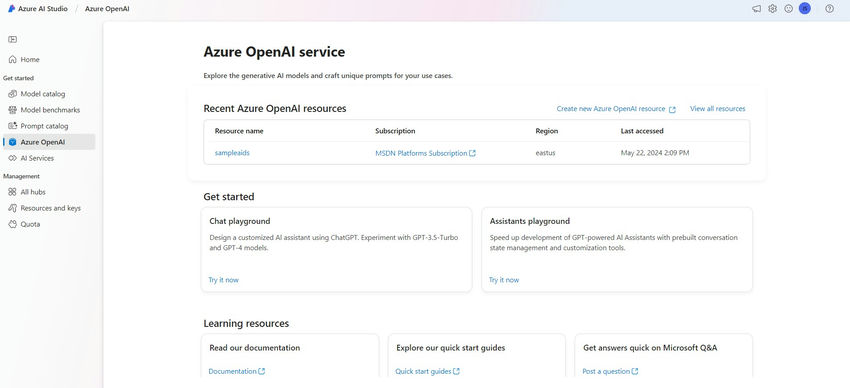Click the Prompt catalog icon

point(12,126)
